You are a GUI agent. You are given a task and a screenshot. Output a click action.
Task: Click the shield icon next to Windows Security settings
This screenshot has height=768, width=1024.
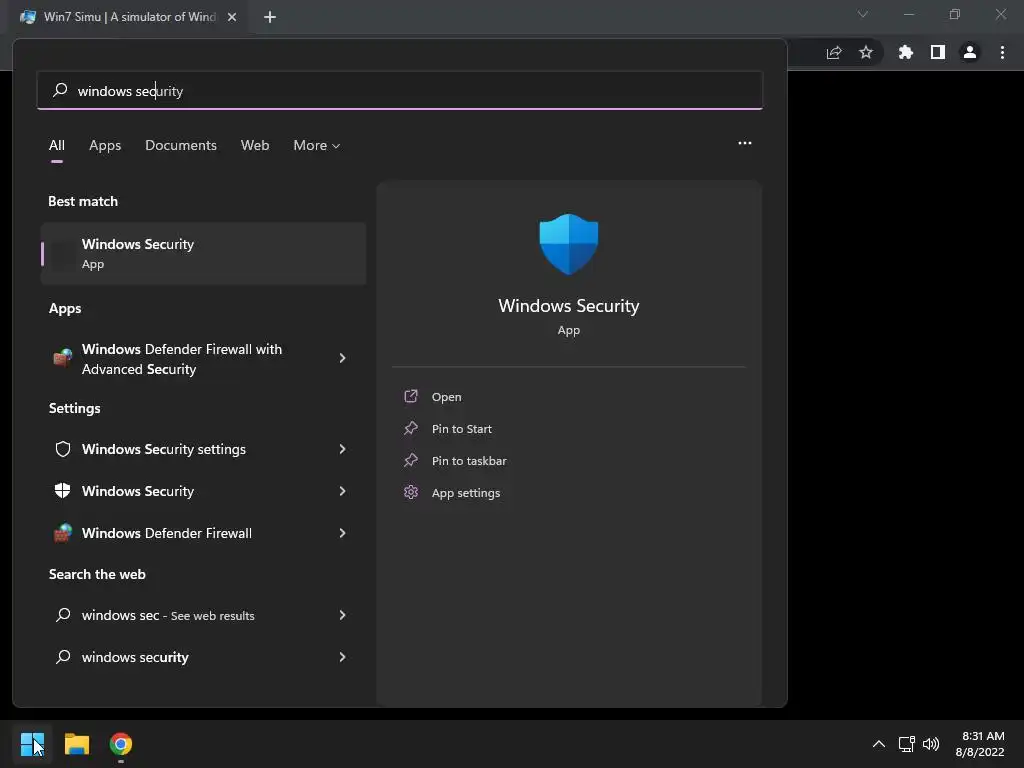point(63,449)
